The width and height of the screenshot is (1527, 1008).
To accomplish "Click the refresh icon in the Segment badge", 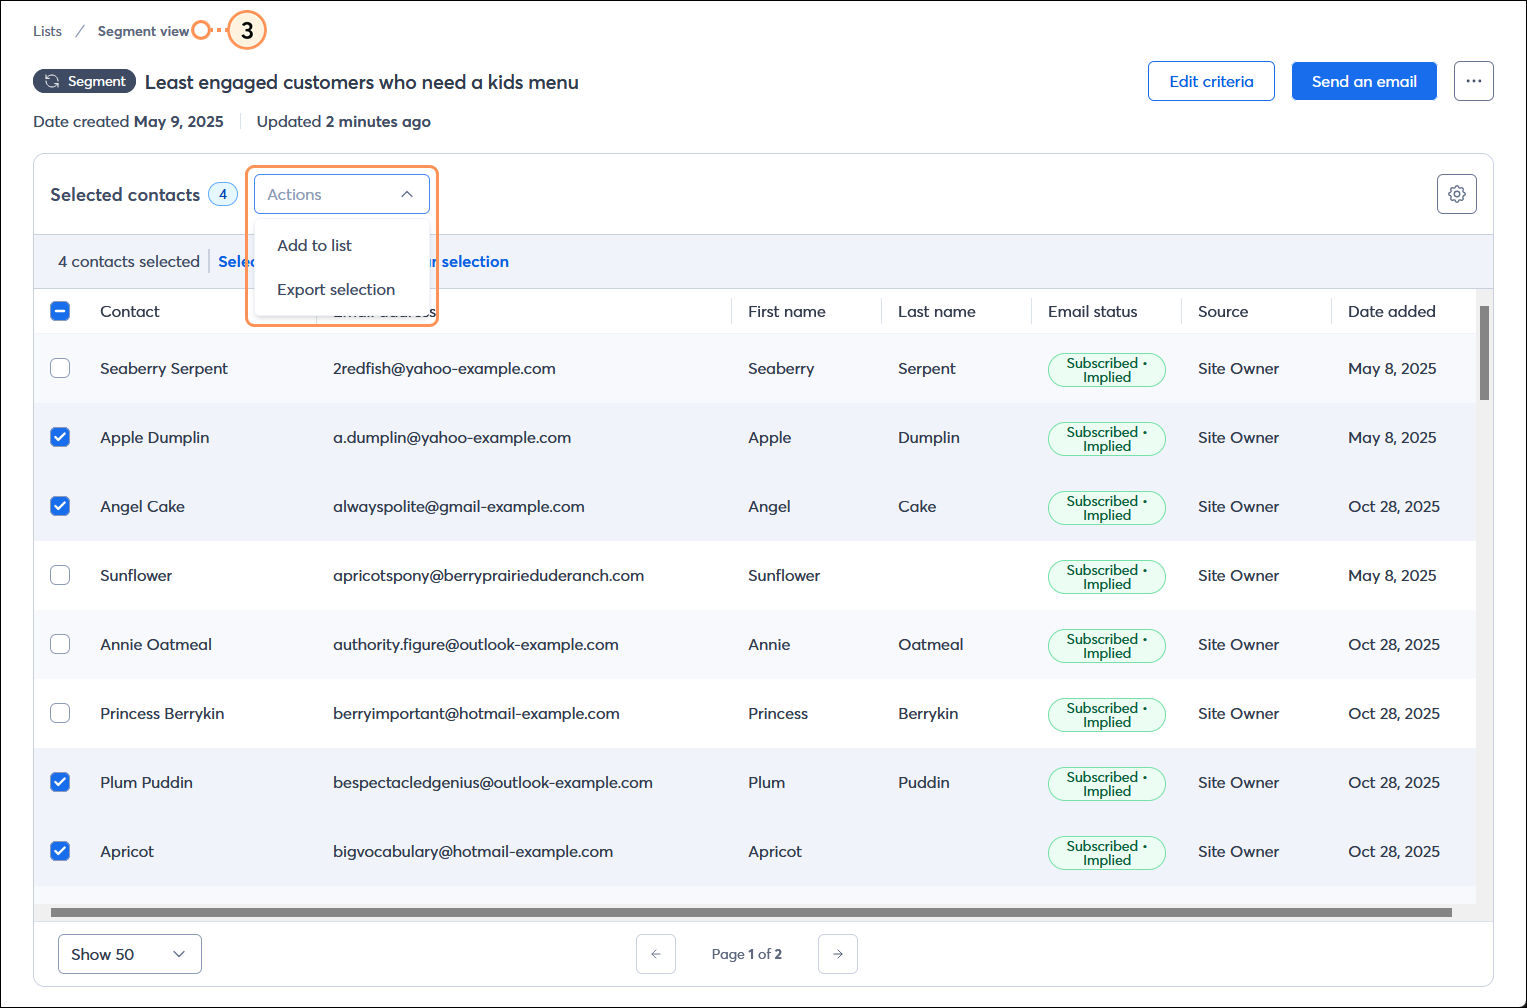I will pyautogui.click(x=51, y=81).
